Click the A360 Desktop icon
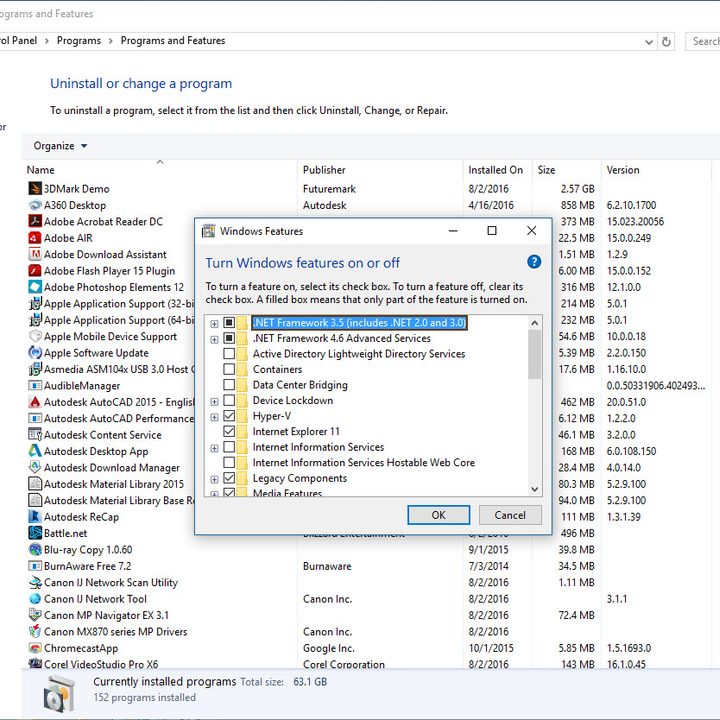 tap(35, 205)
